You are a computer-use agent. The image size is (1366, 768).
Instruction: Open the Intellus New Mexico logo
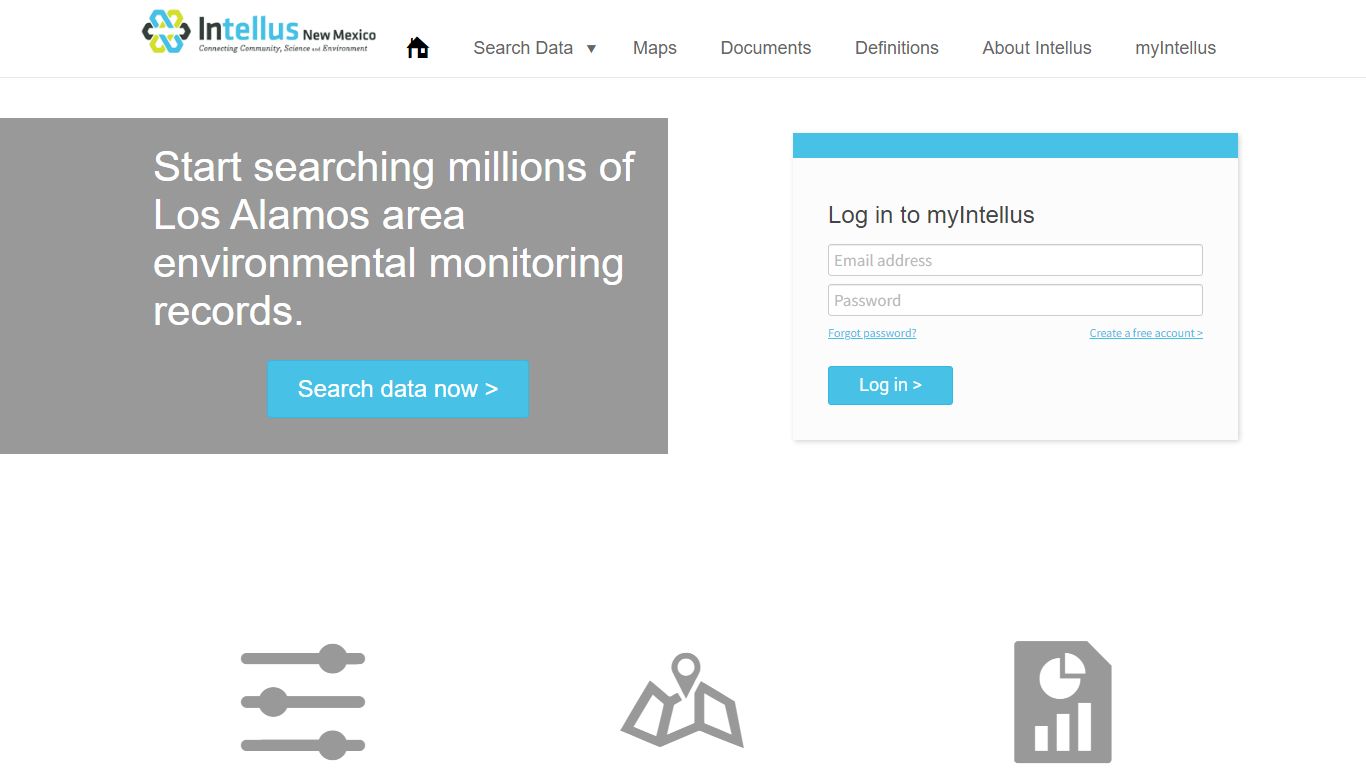pos(259,32)
